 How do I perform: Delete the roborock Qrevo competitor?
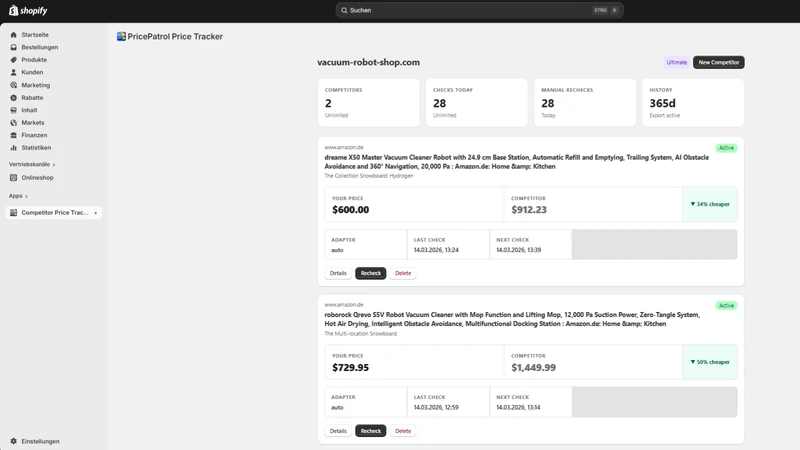(403, 431)
